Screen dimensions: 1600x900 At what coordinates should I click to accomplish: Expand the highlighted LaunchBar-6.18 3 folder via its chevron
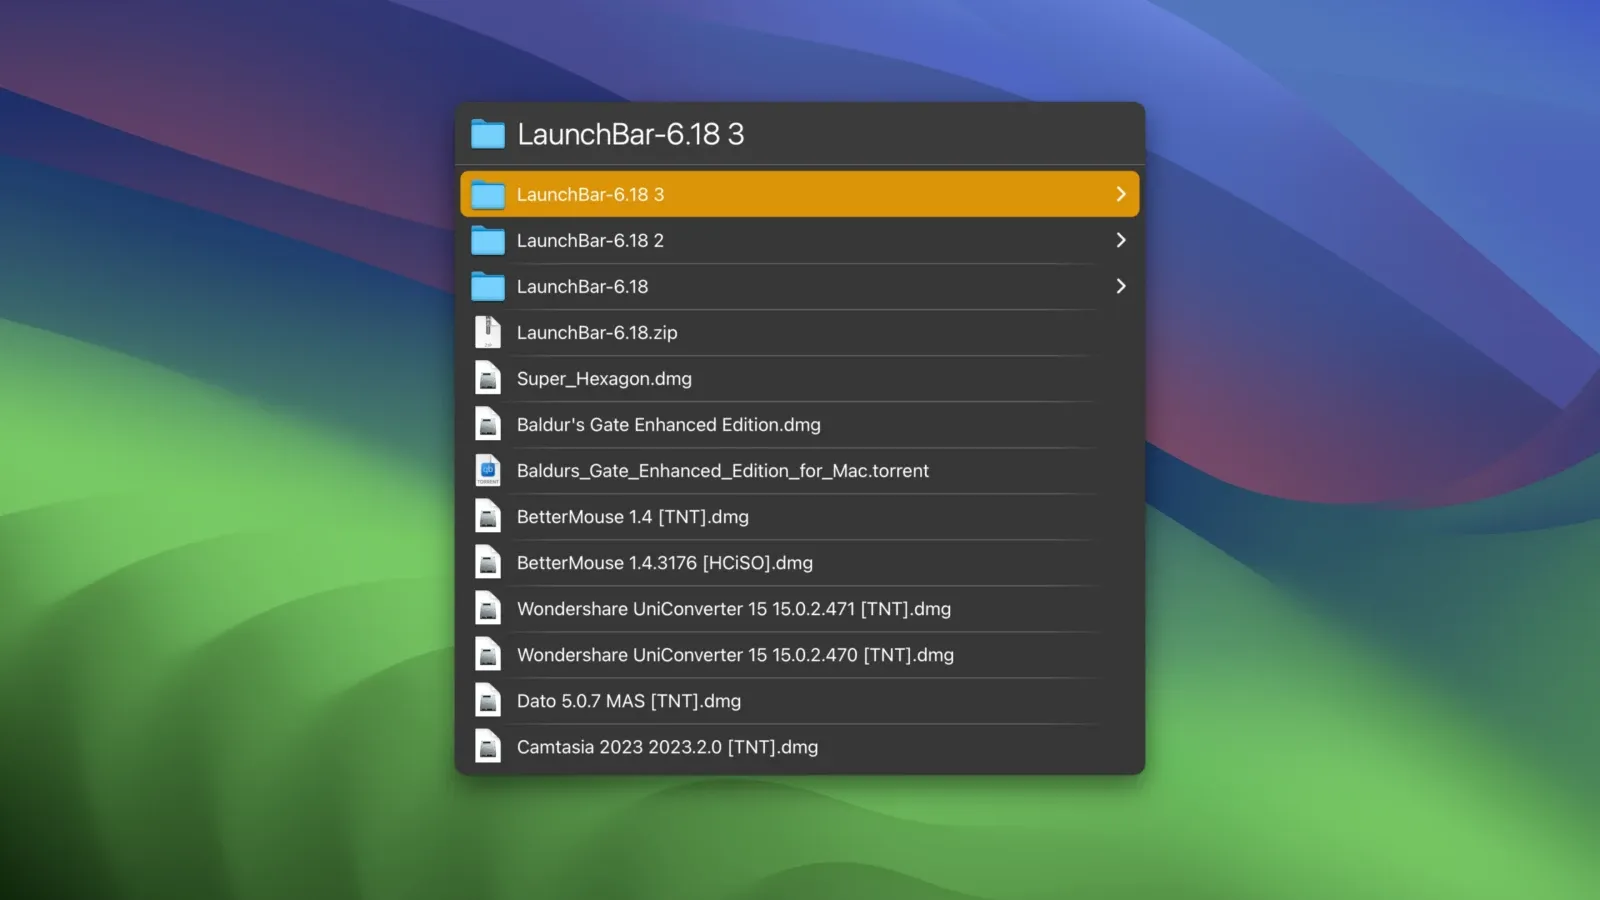(x=1121, y=193)
